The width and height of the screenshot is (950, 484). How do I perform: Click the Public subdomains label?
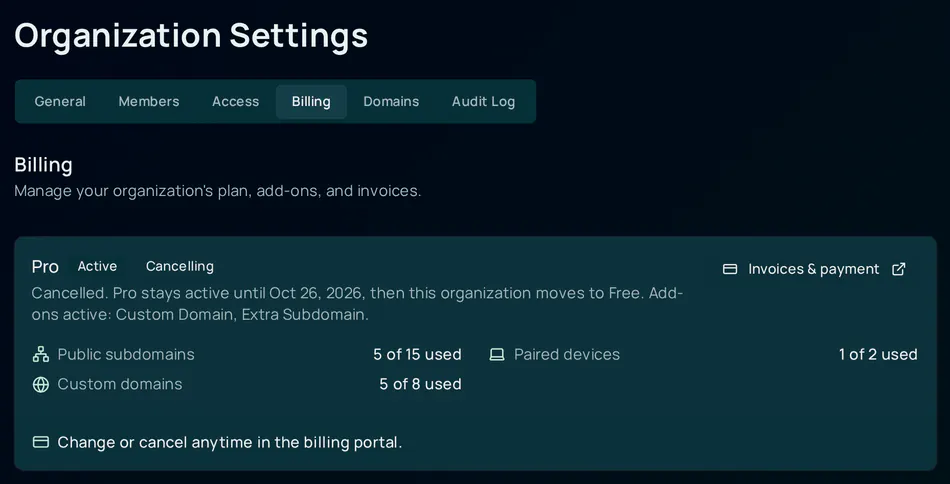pos(126,354)
